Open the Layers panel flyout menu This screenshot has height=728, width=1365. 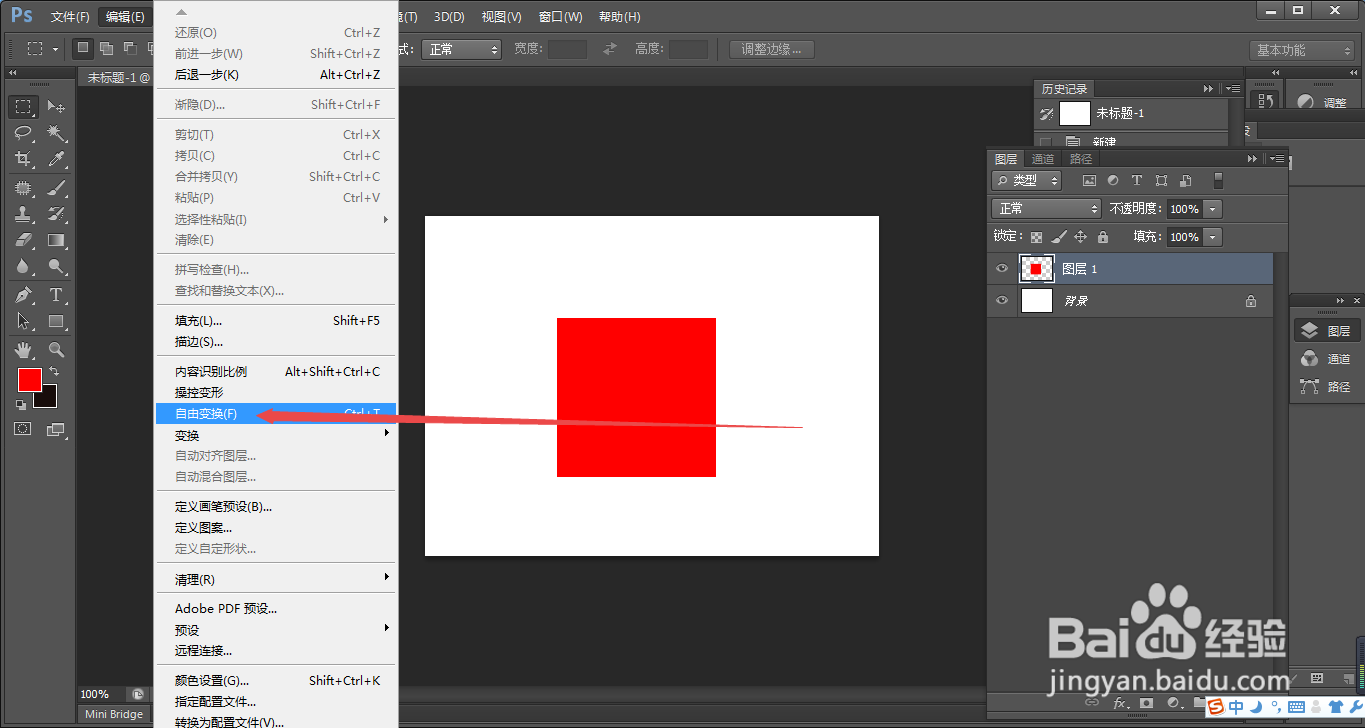[x=1277, y=159]
